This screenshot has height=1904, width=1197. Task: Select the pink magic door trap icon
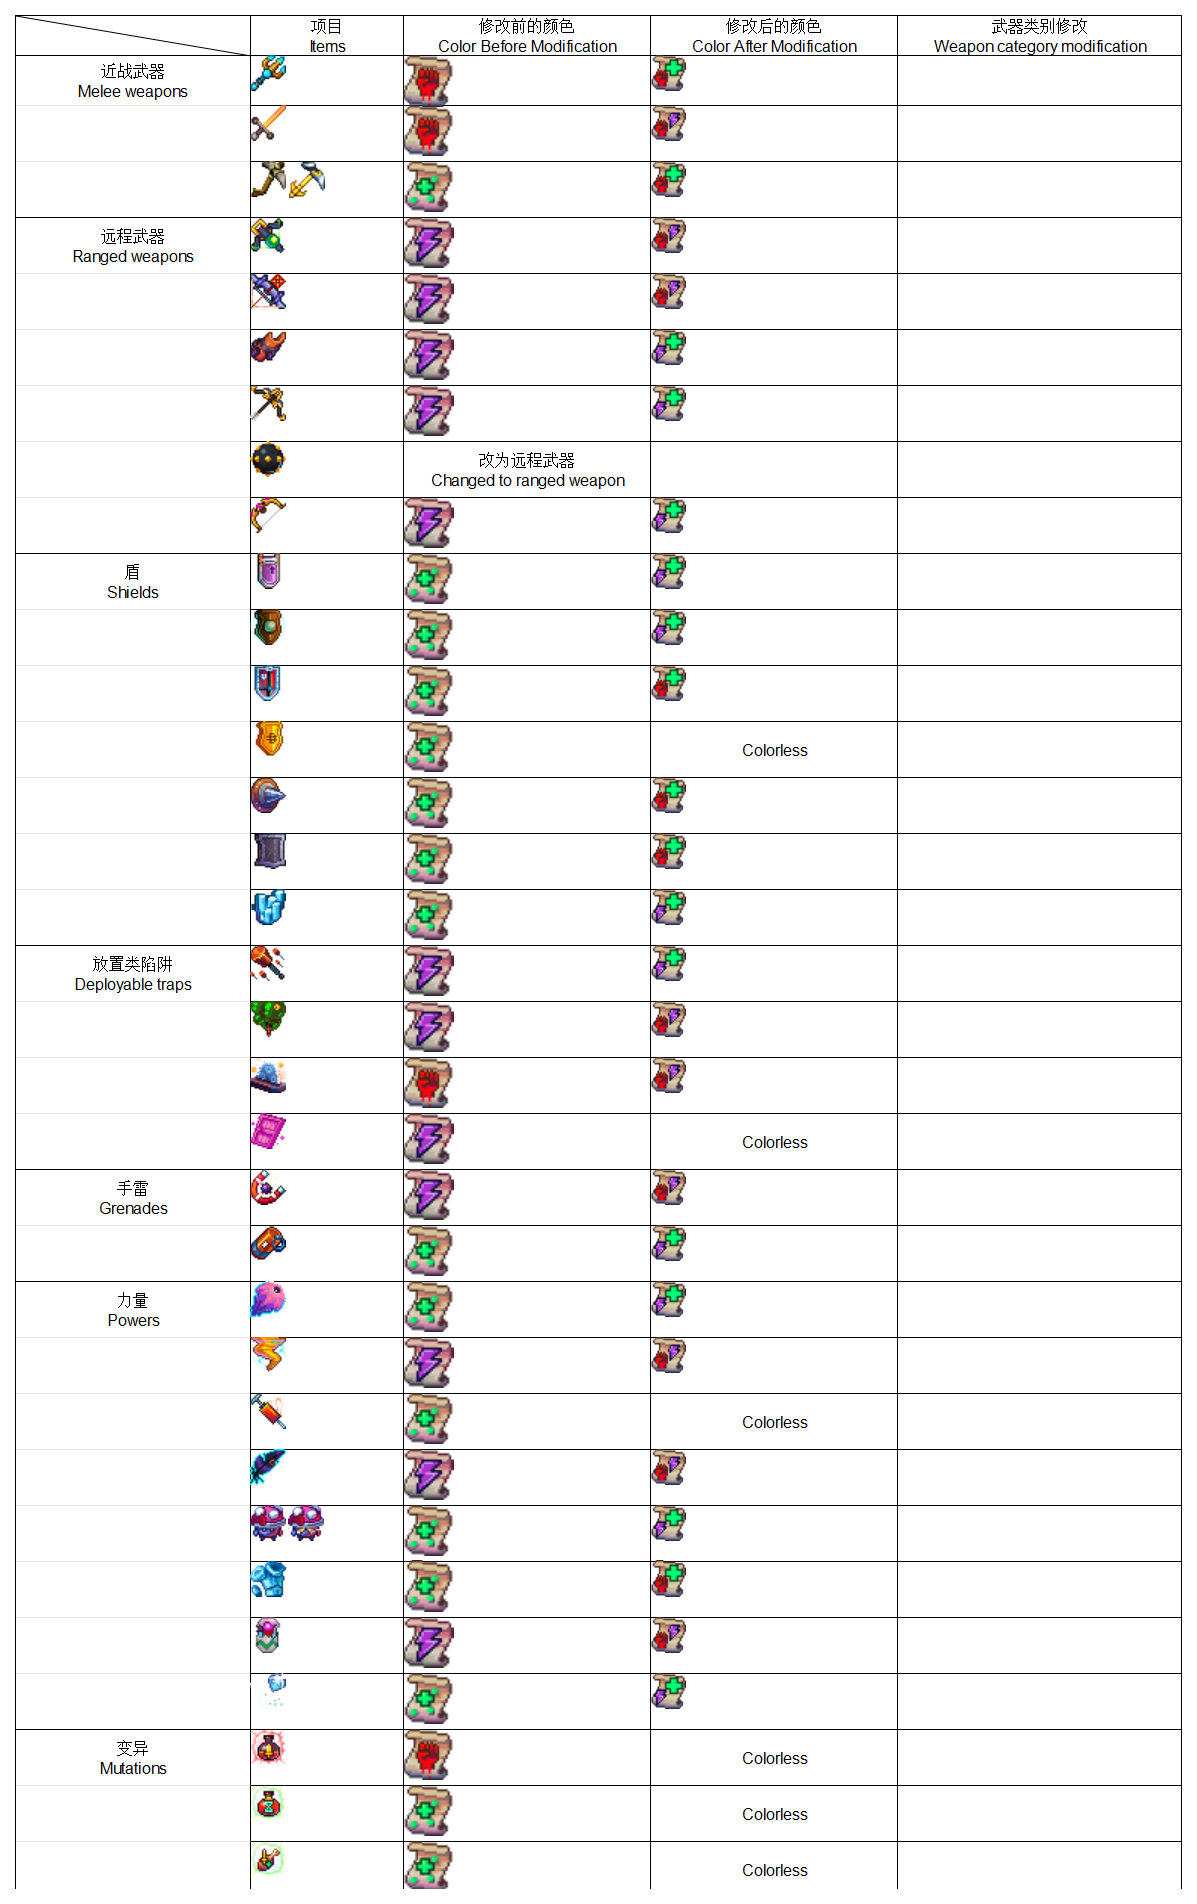coord(268,1132)
